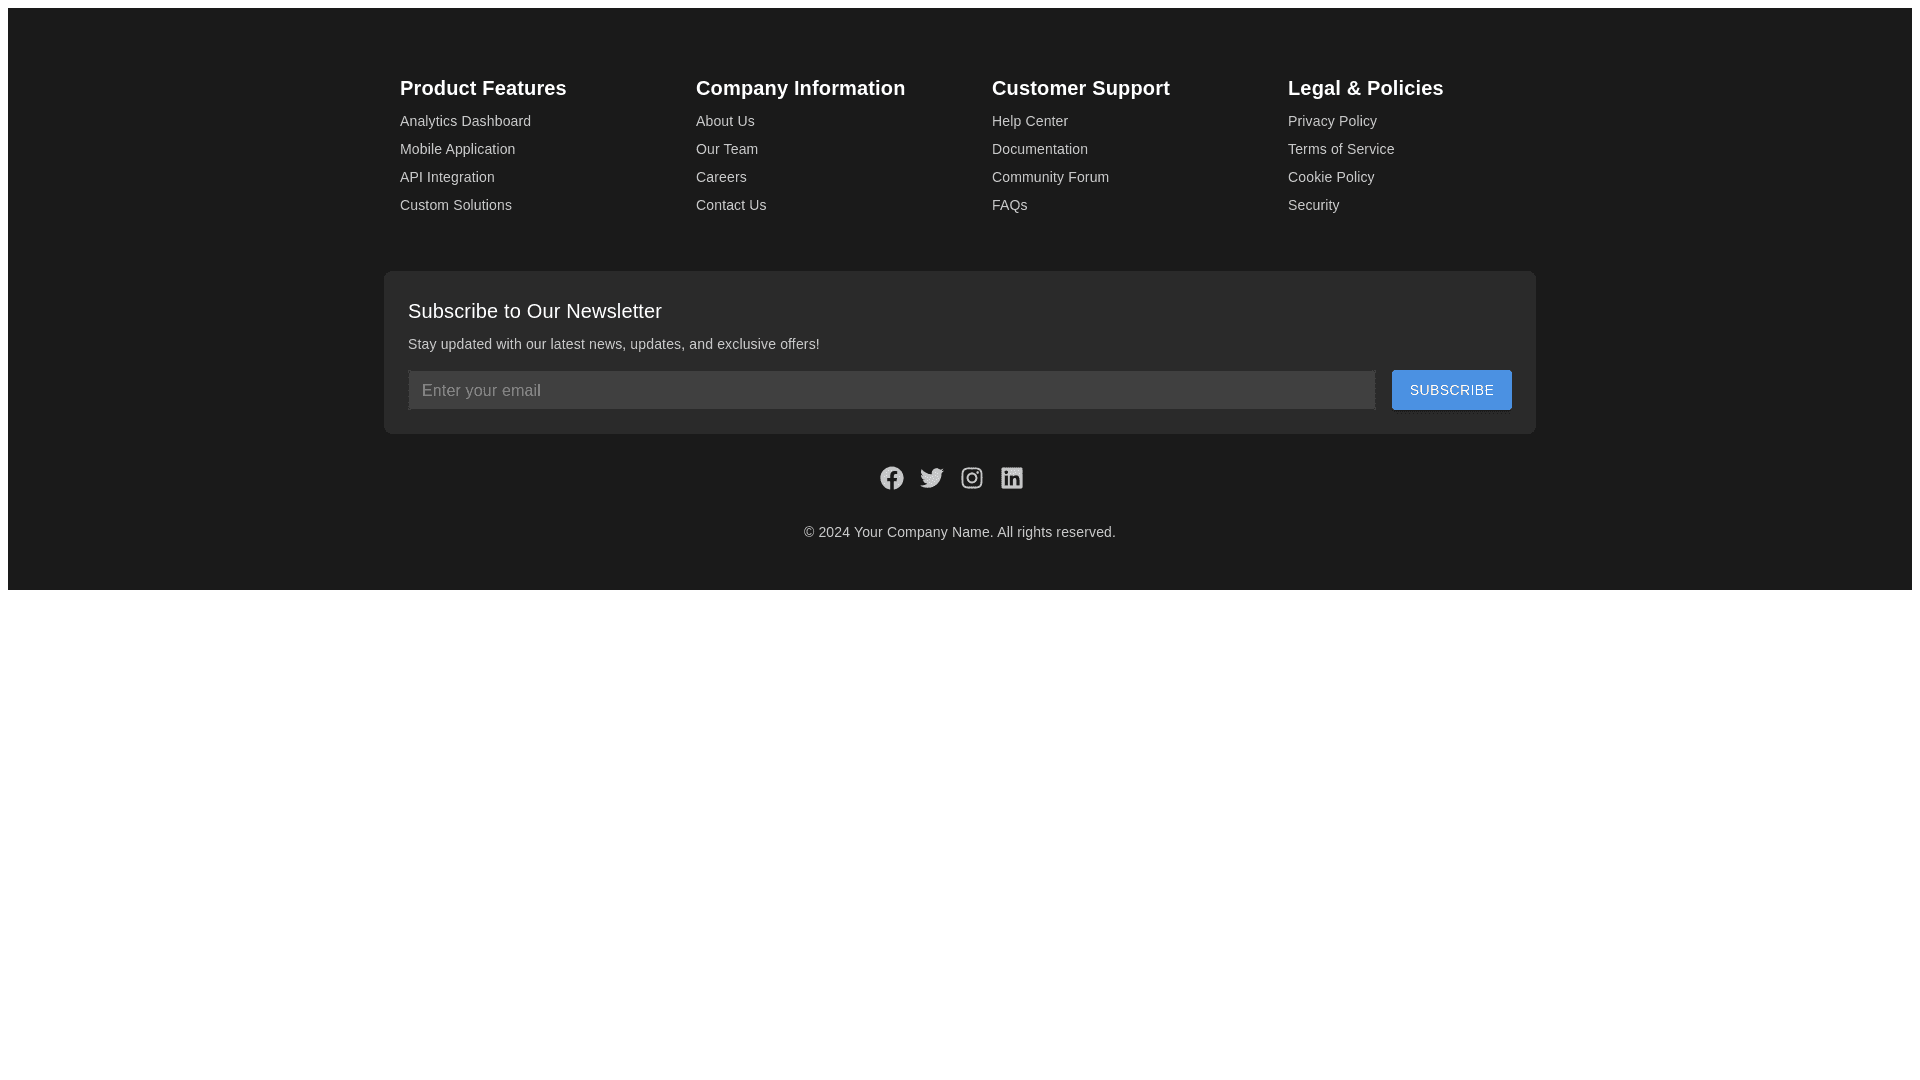Open the Privacy Policy link

pos(1332,121)
